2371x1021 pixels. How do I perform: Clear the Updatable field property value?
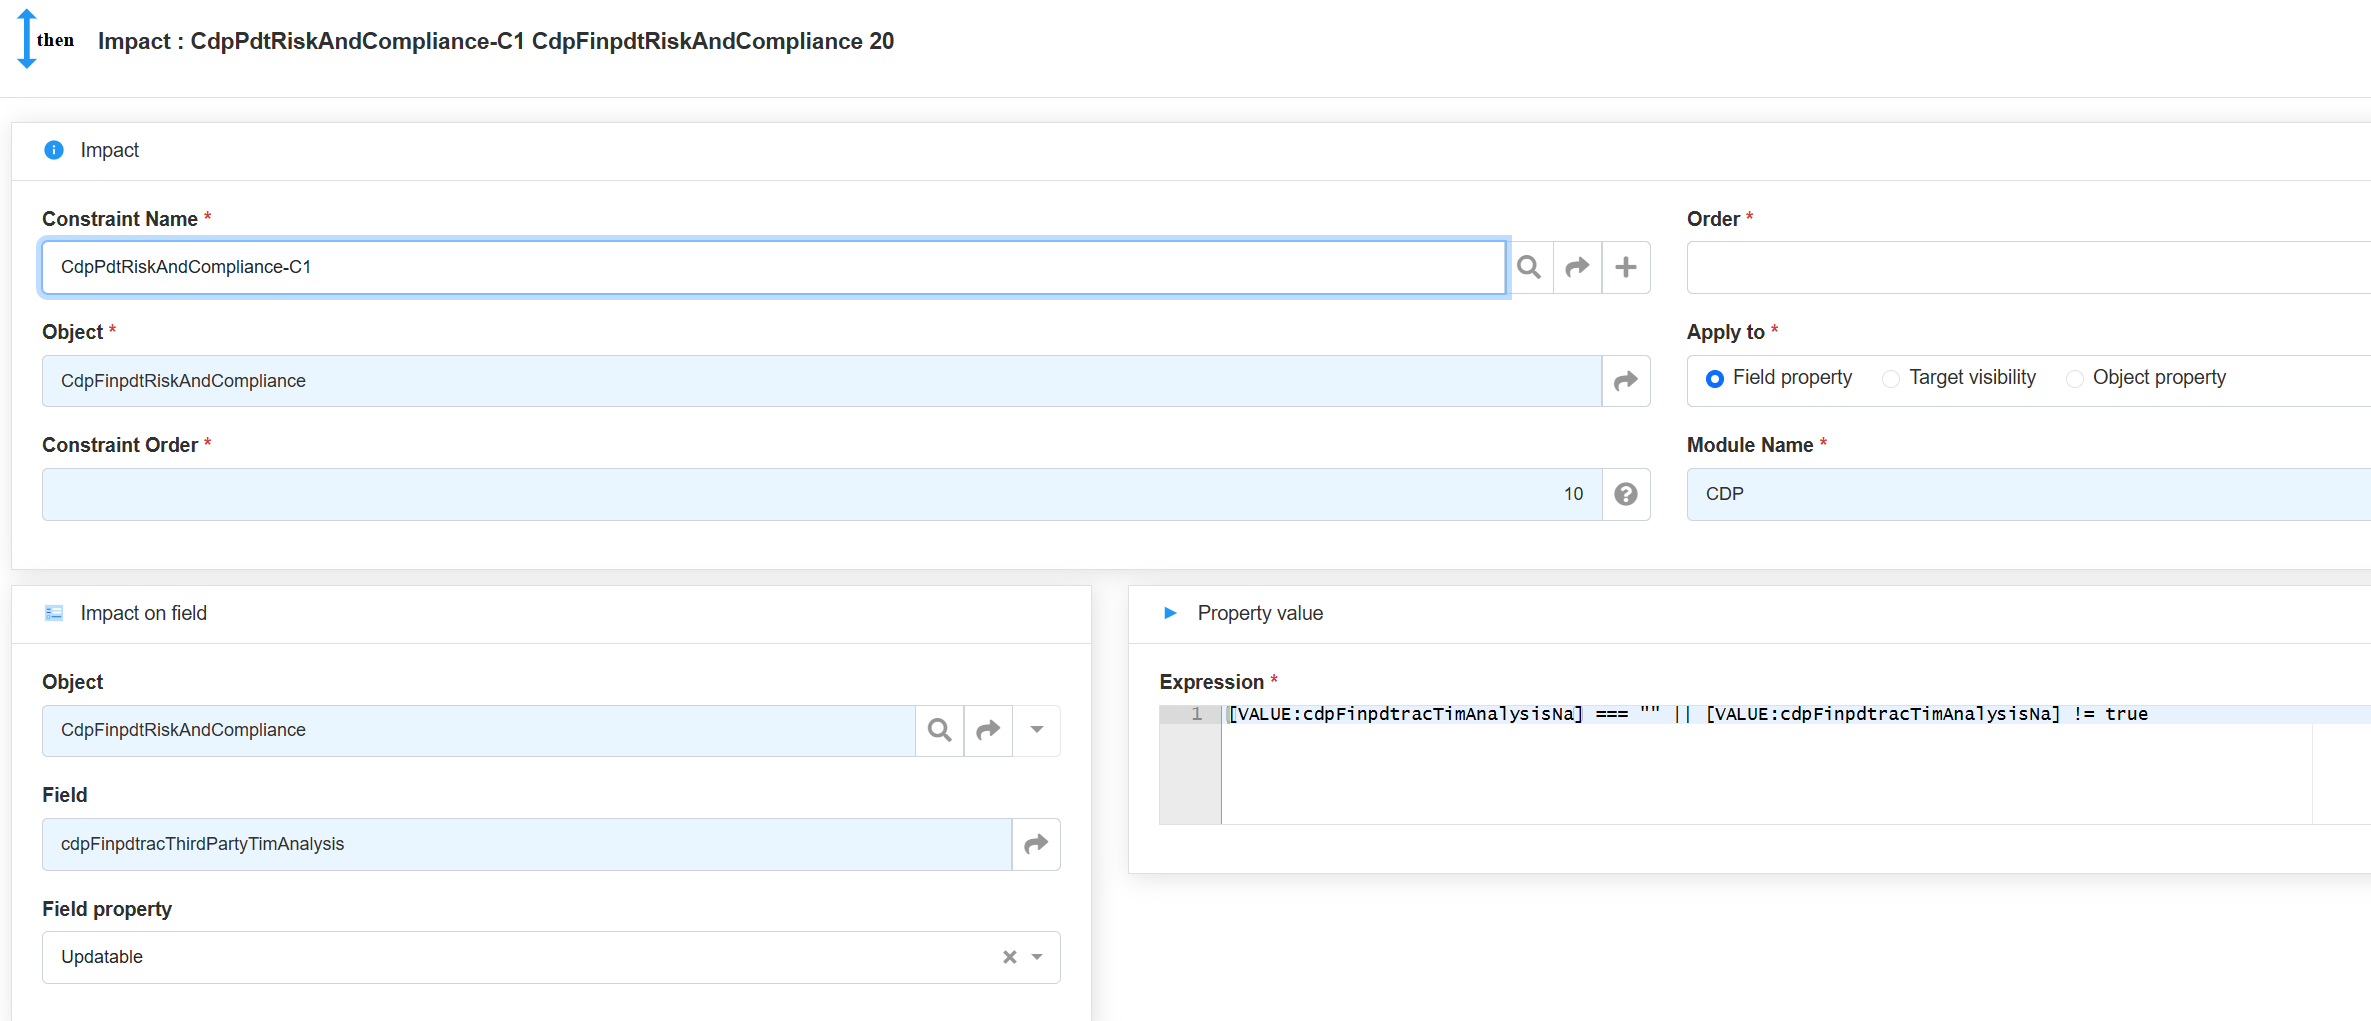click(x=1010, y=957)
